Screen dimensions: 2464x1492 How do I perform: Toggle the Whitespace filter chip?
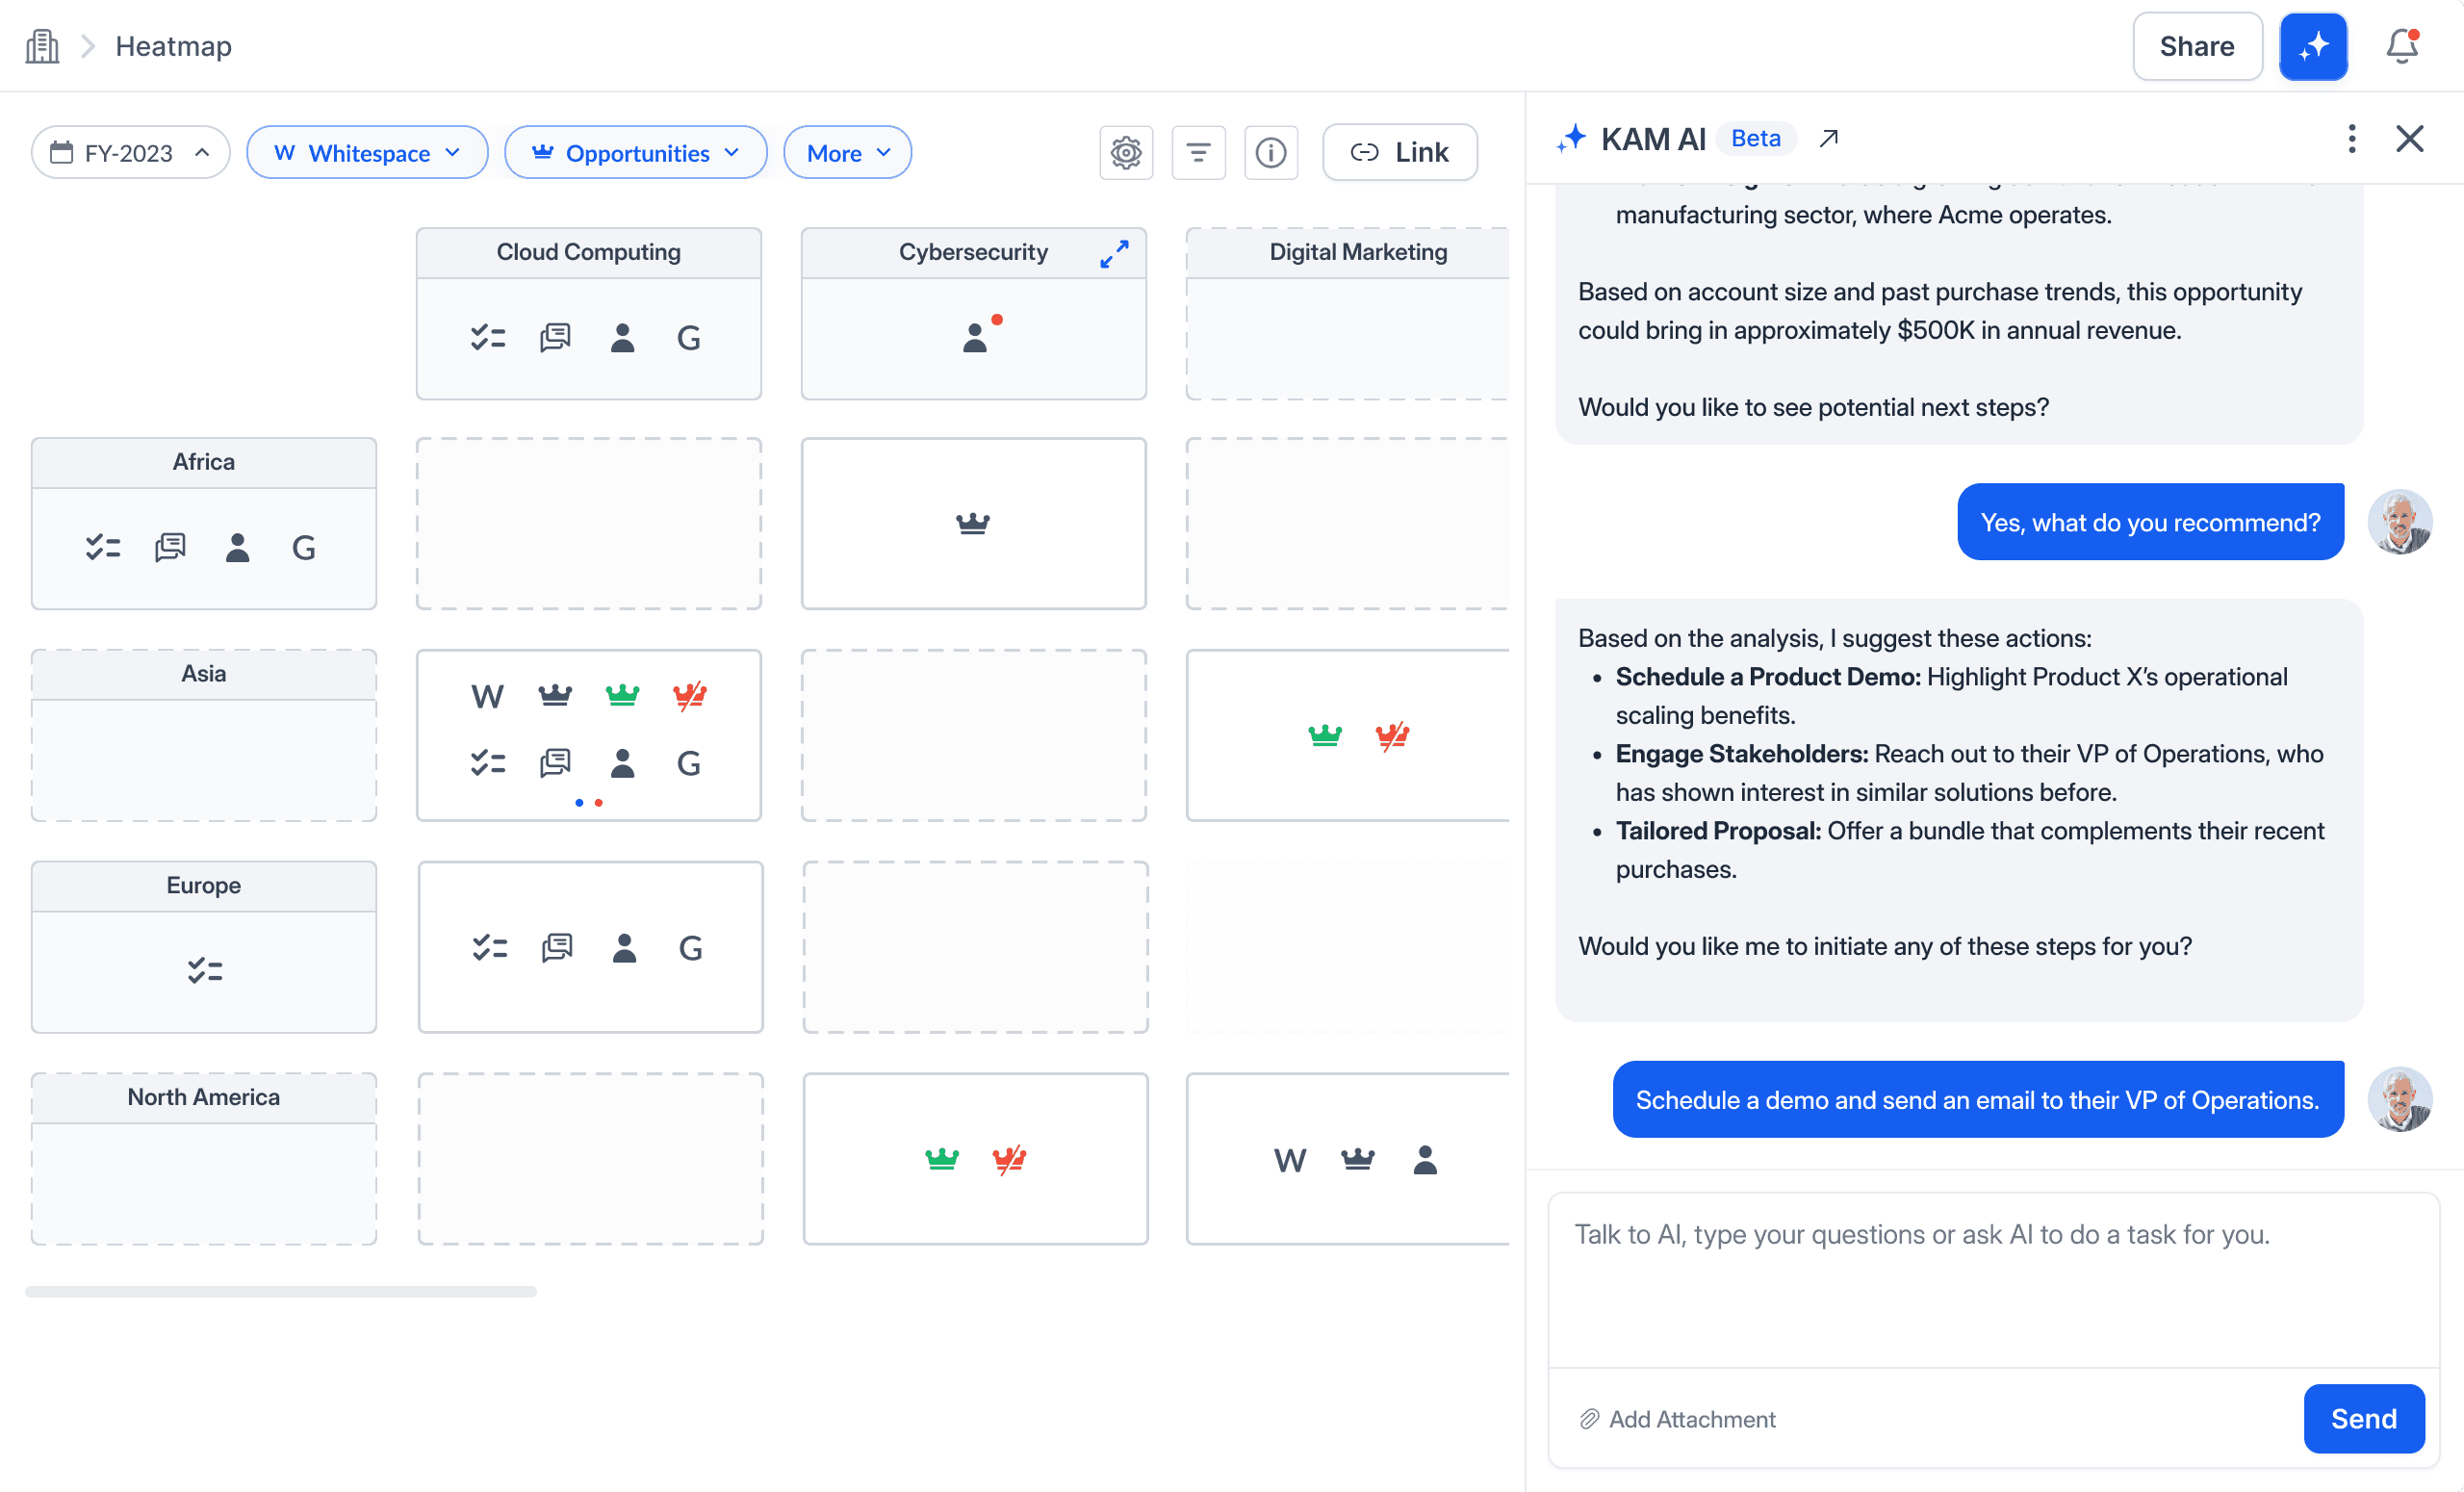(x=367, y=153)
